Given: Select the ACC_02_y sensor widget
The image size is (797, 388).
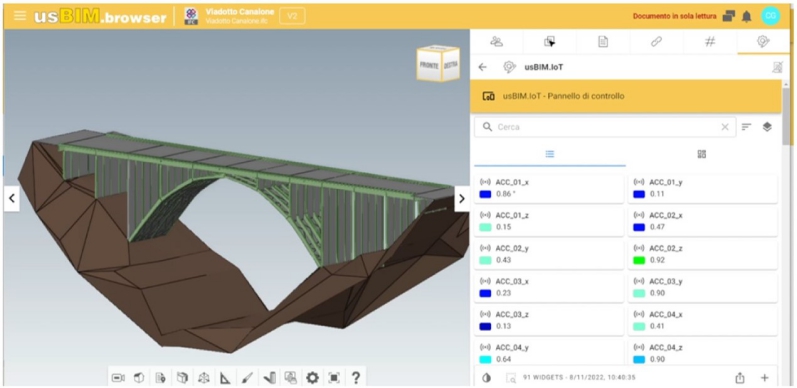Looking at the screenshot, I should (x=549, y=255).
